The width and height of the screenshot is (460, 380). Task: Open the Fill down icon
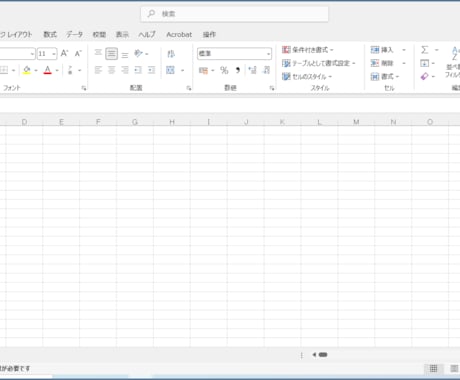pyautogui.click(x=425, y=63)
